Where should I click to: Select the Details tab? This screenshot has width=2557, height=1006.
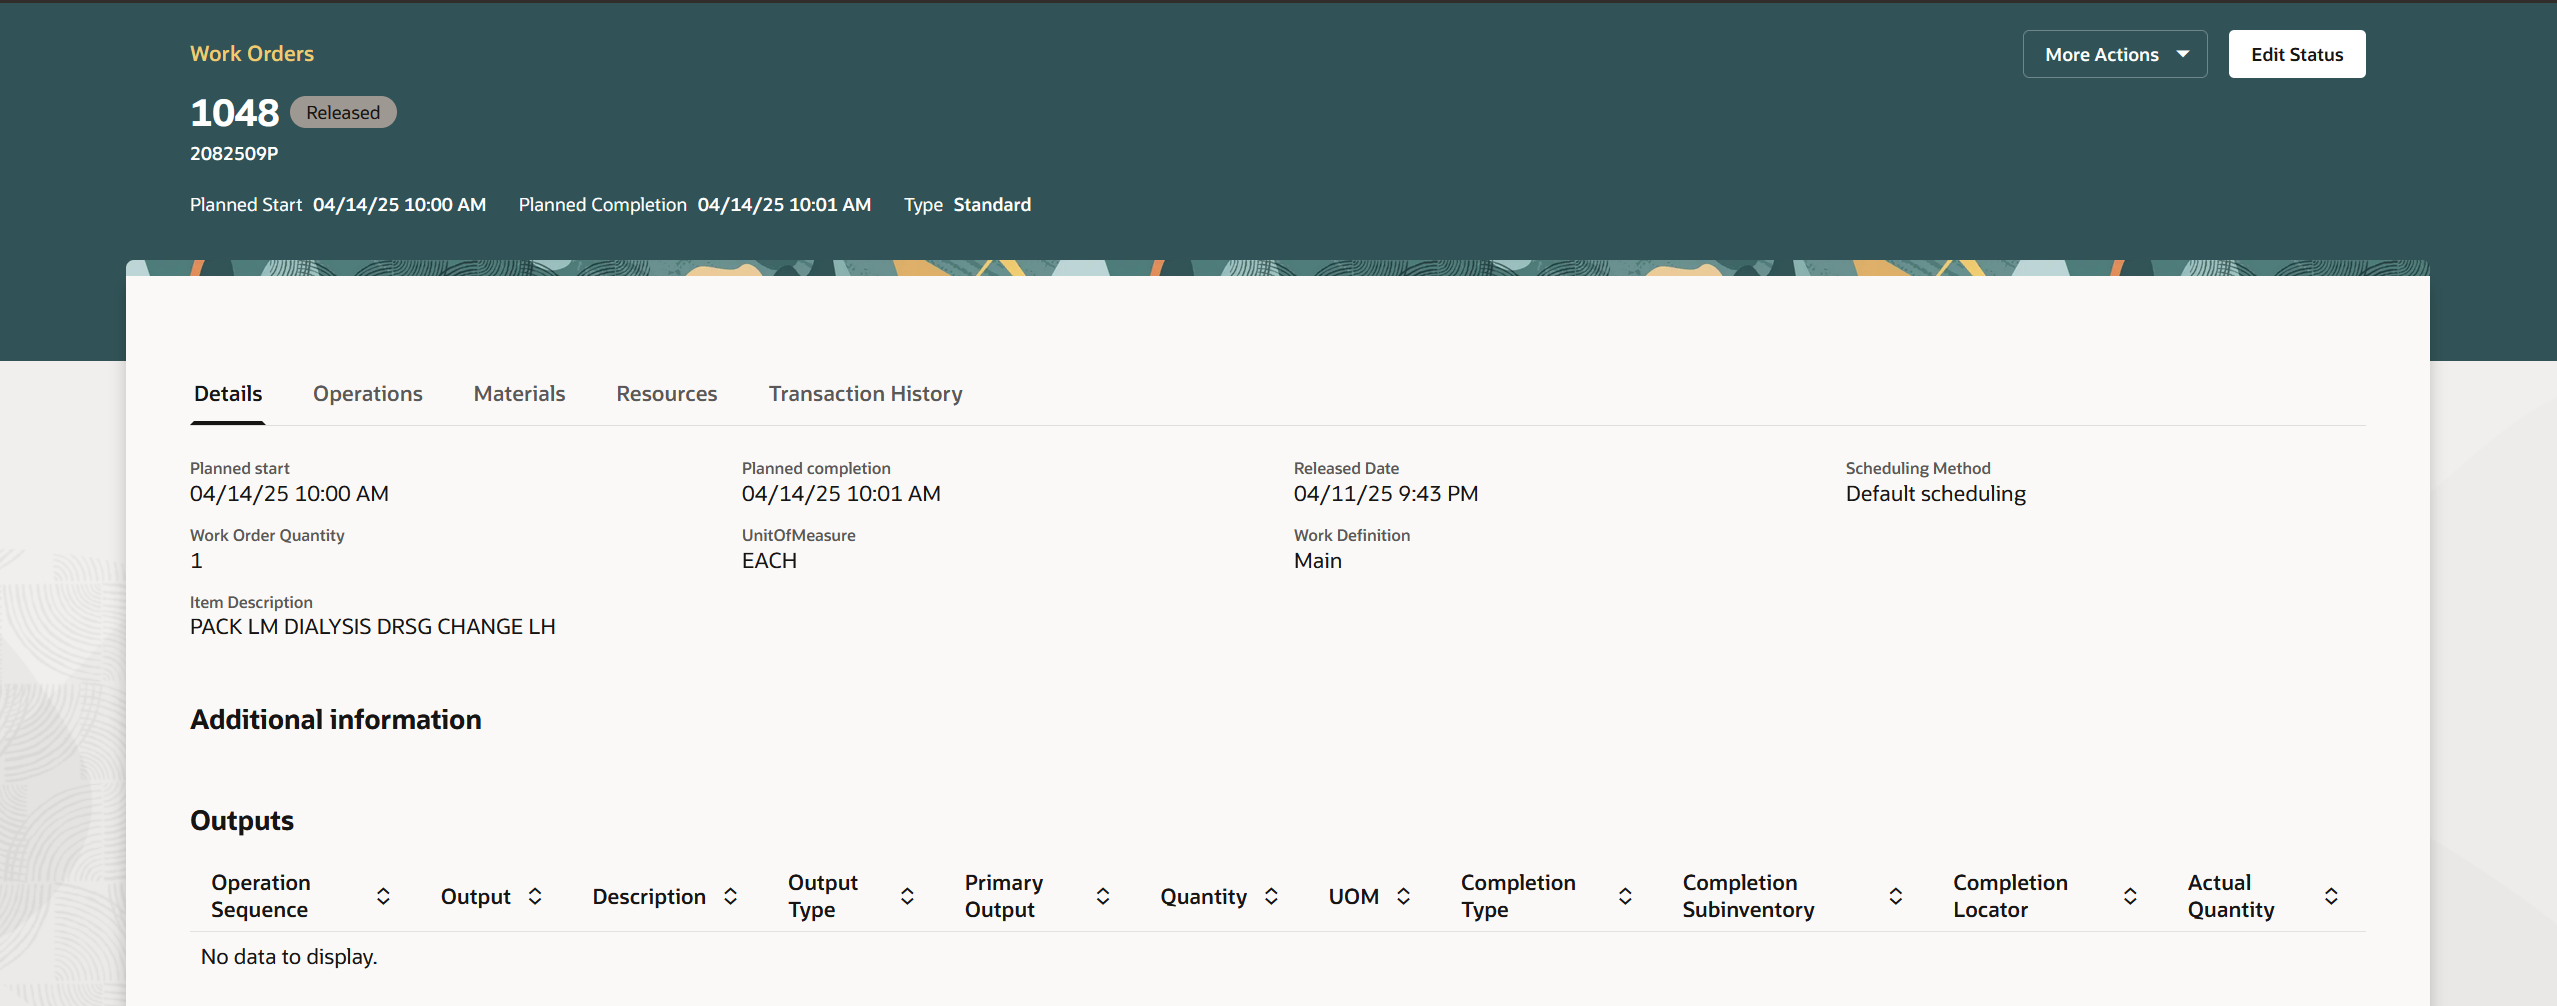[x=228, y=393]
